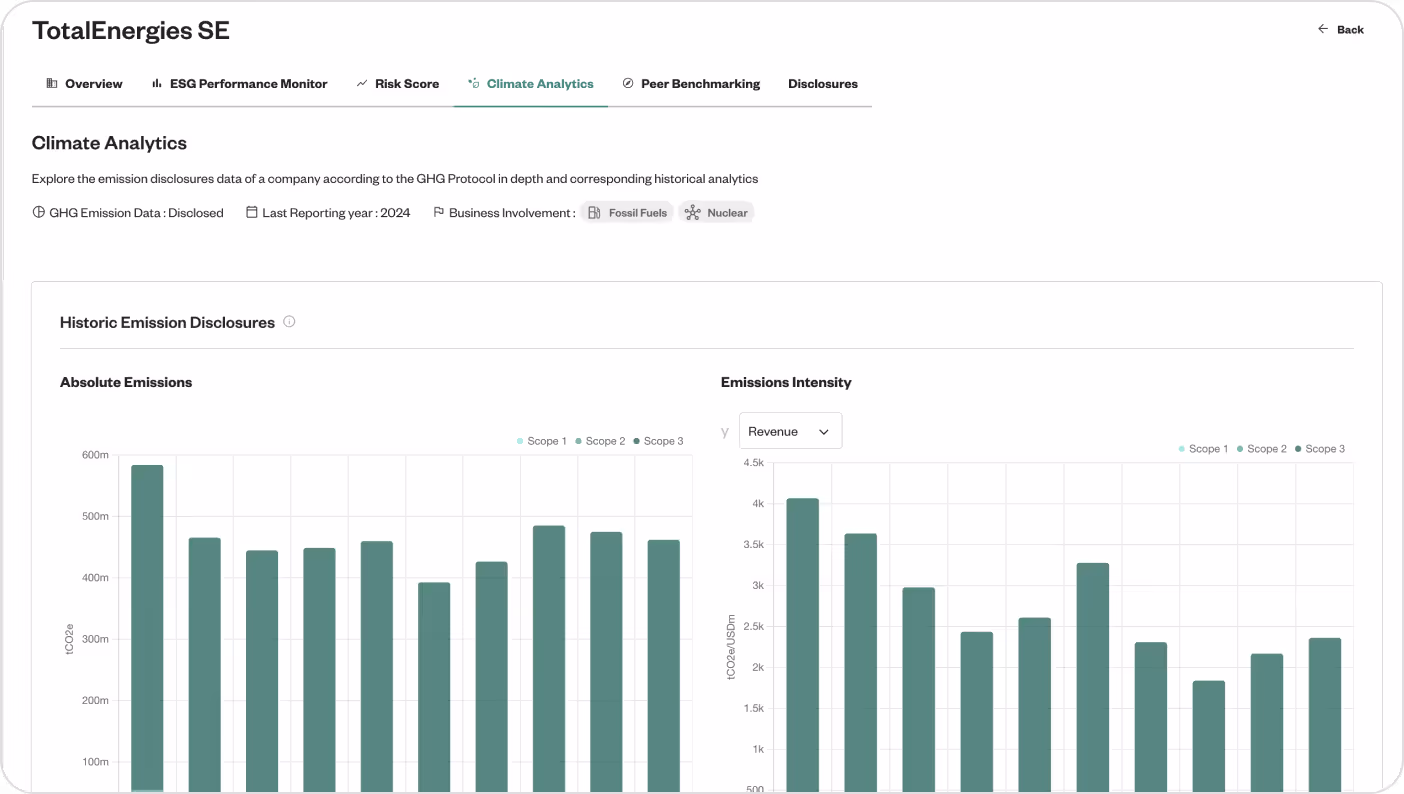Toggle Scope 2 in Emissions Intensity legend
This screenshot has width=1404, height=794.
click(1261, 449)
